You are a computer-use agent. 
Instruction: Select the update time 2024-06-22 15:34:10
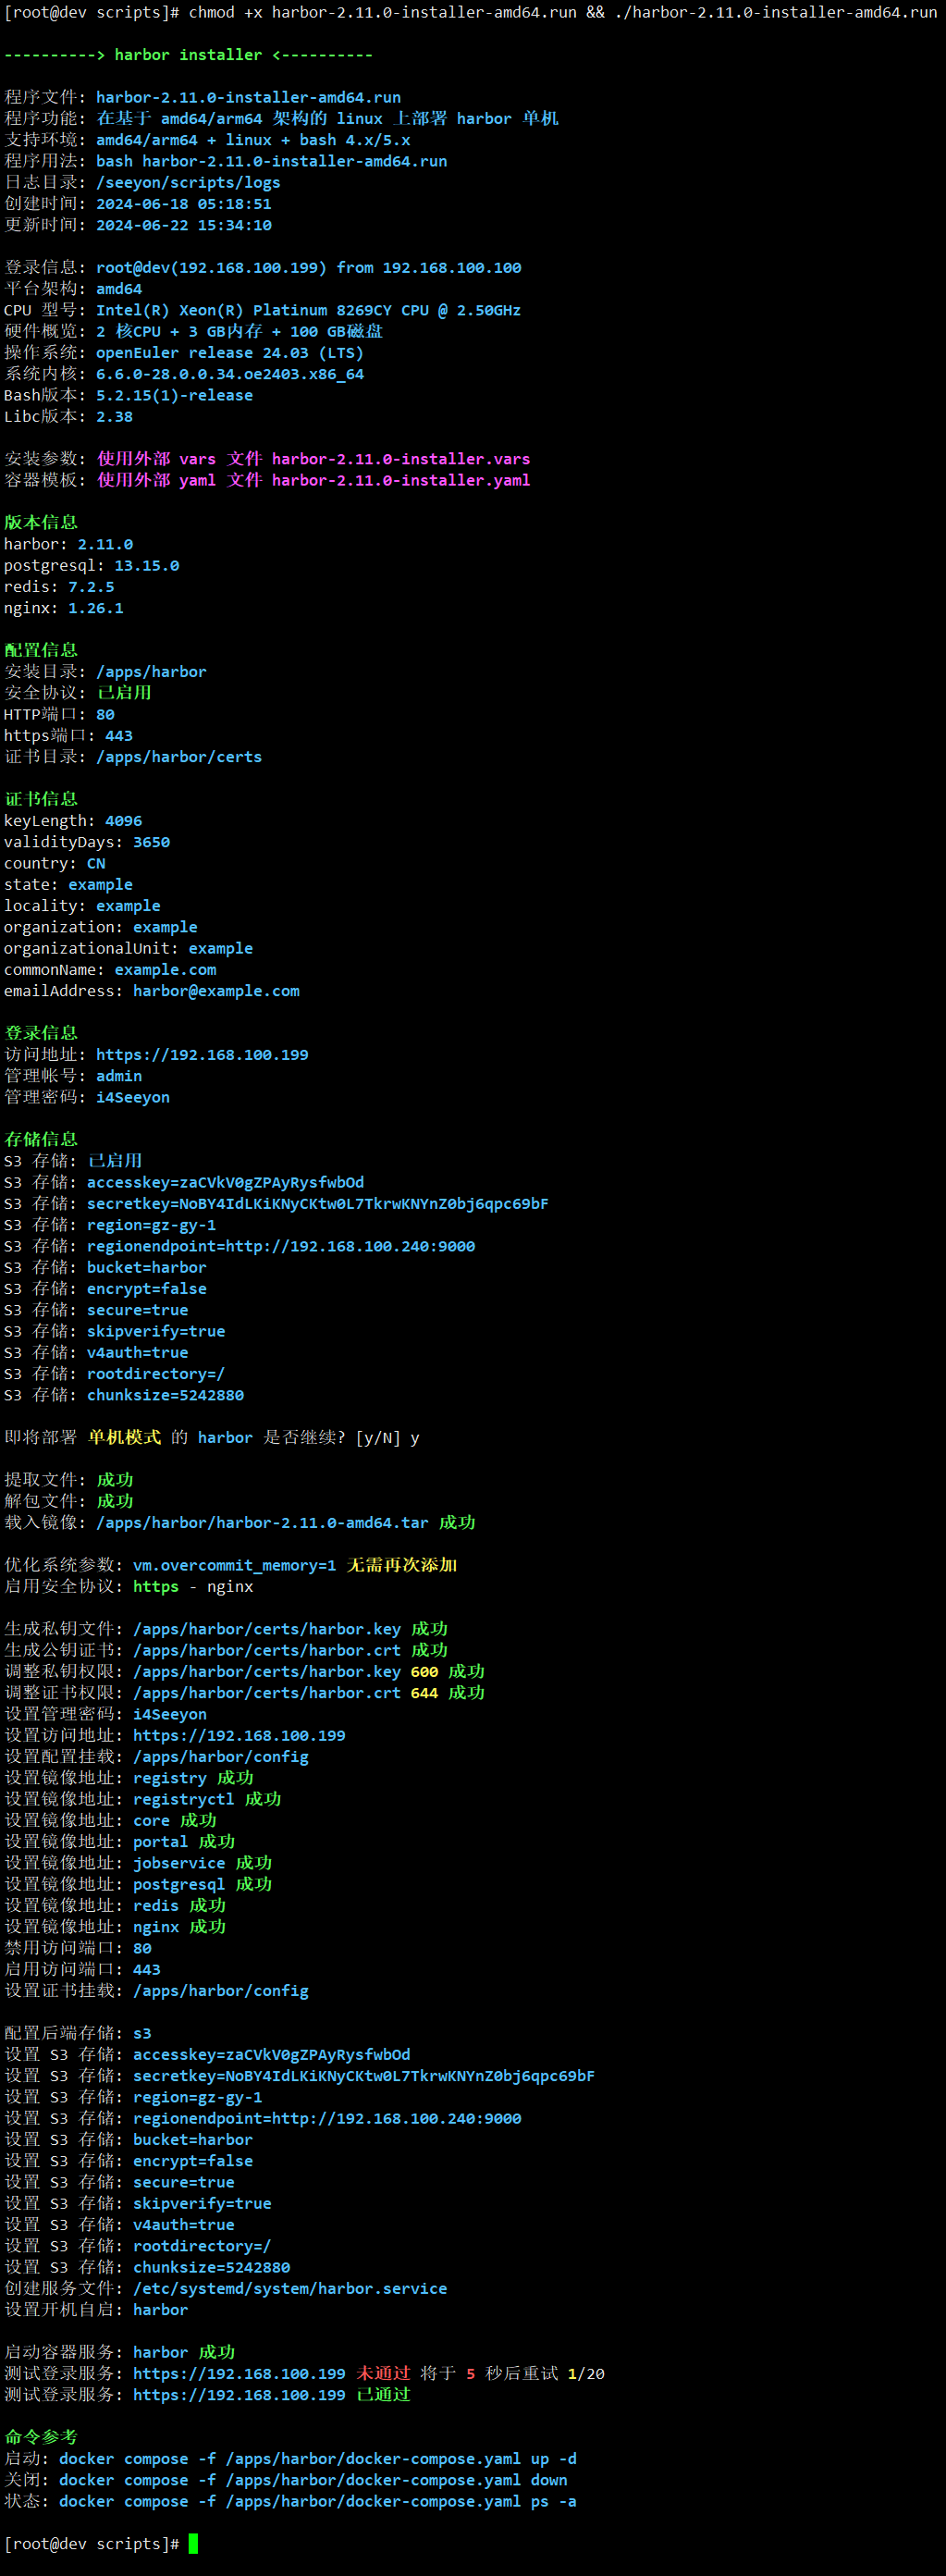click(x=183, y=225)
